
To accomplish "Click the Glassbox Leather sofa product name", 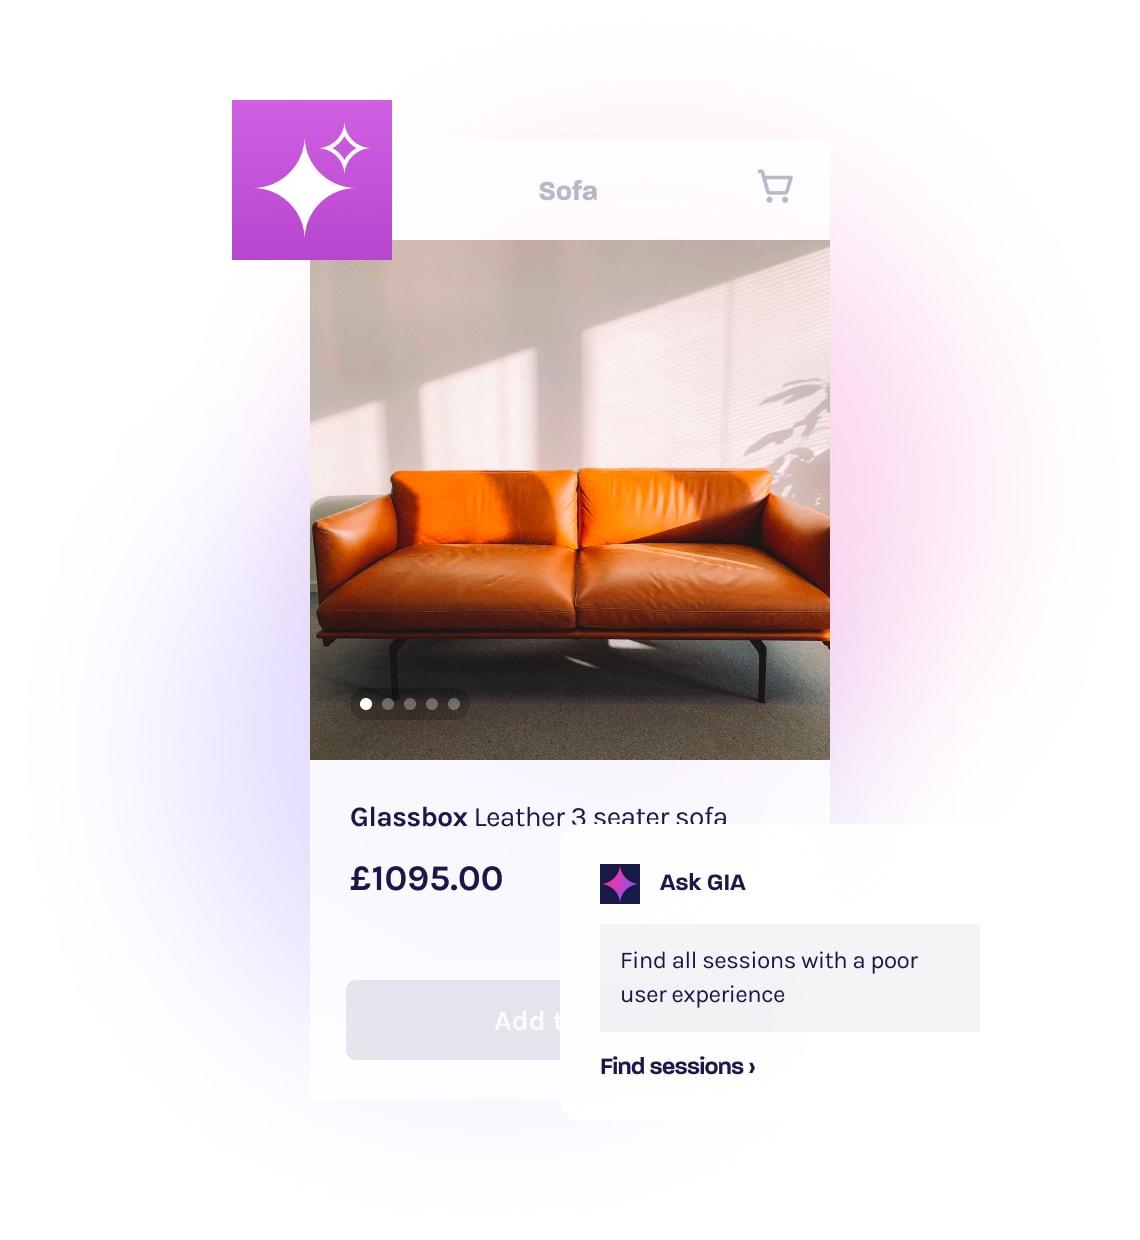I will pos(538,817).
